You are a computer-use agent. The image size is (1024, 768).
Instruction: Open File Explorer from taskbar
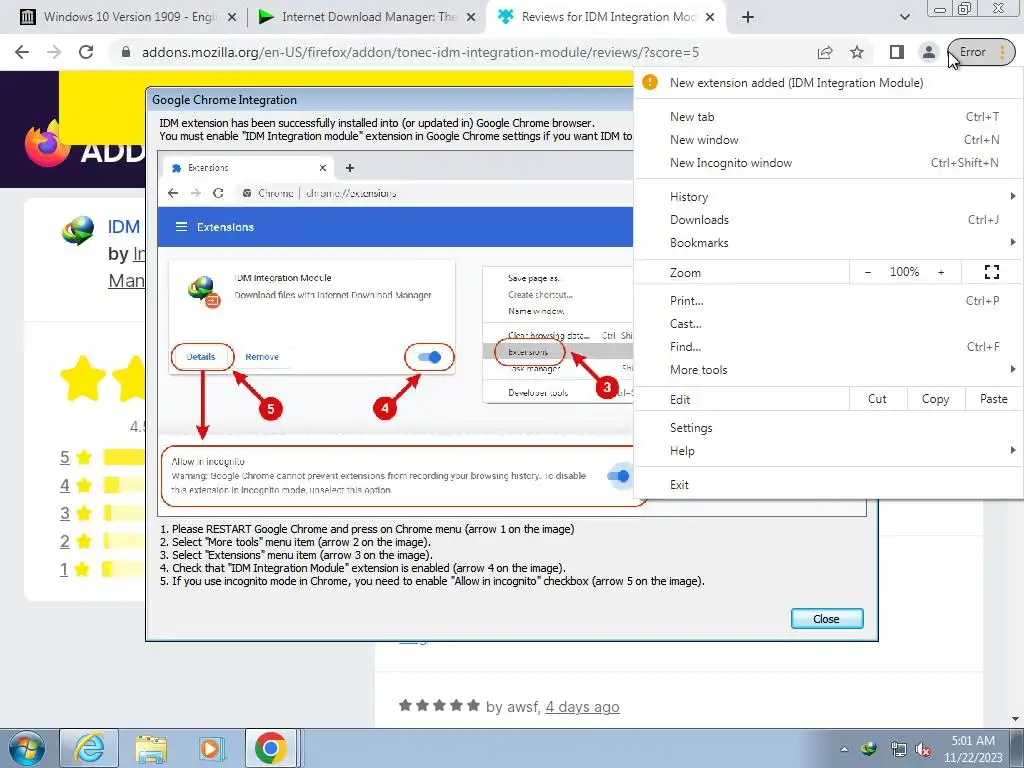pos(151,748)
